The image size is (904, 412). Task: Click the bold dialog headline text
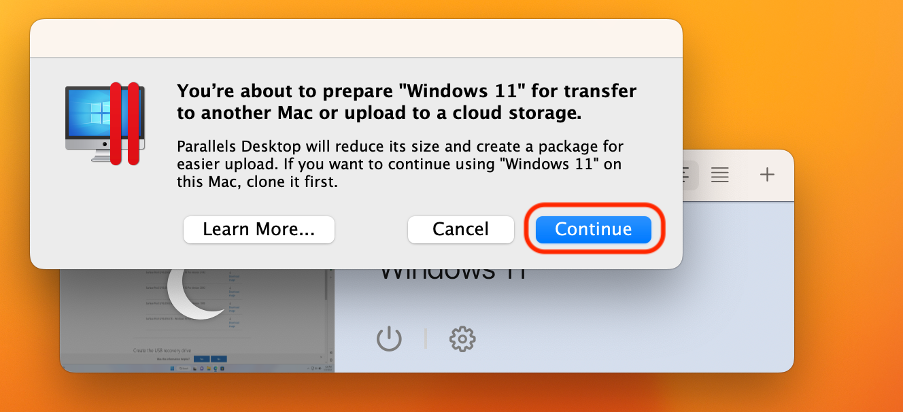point(405,101)
